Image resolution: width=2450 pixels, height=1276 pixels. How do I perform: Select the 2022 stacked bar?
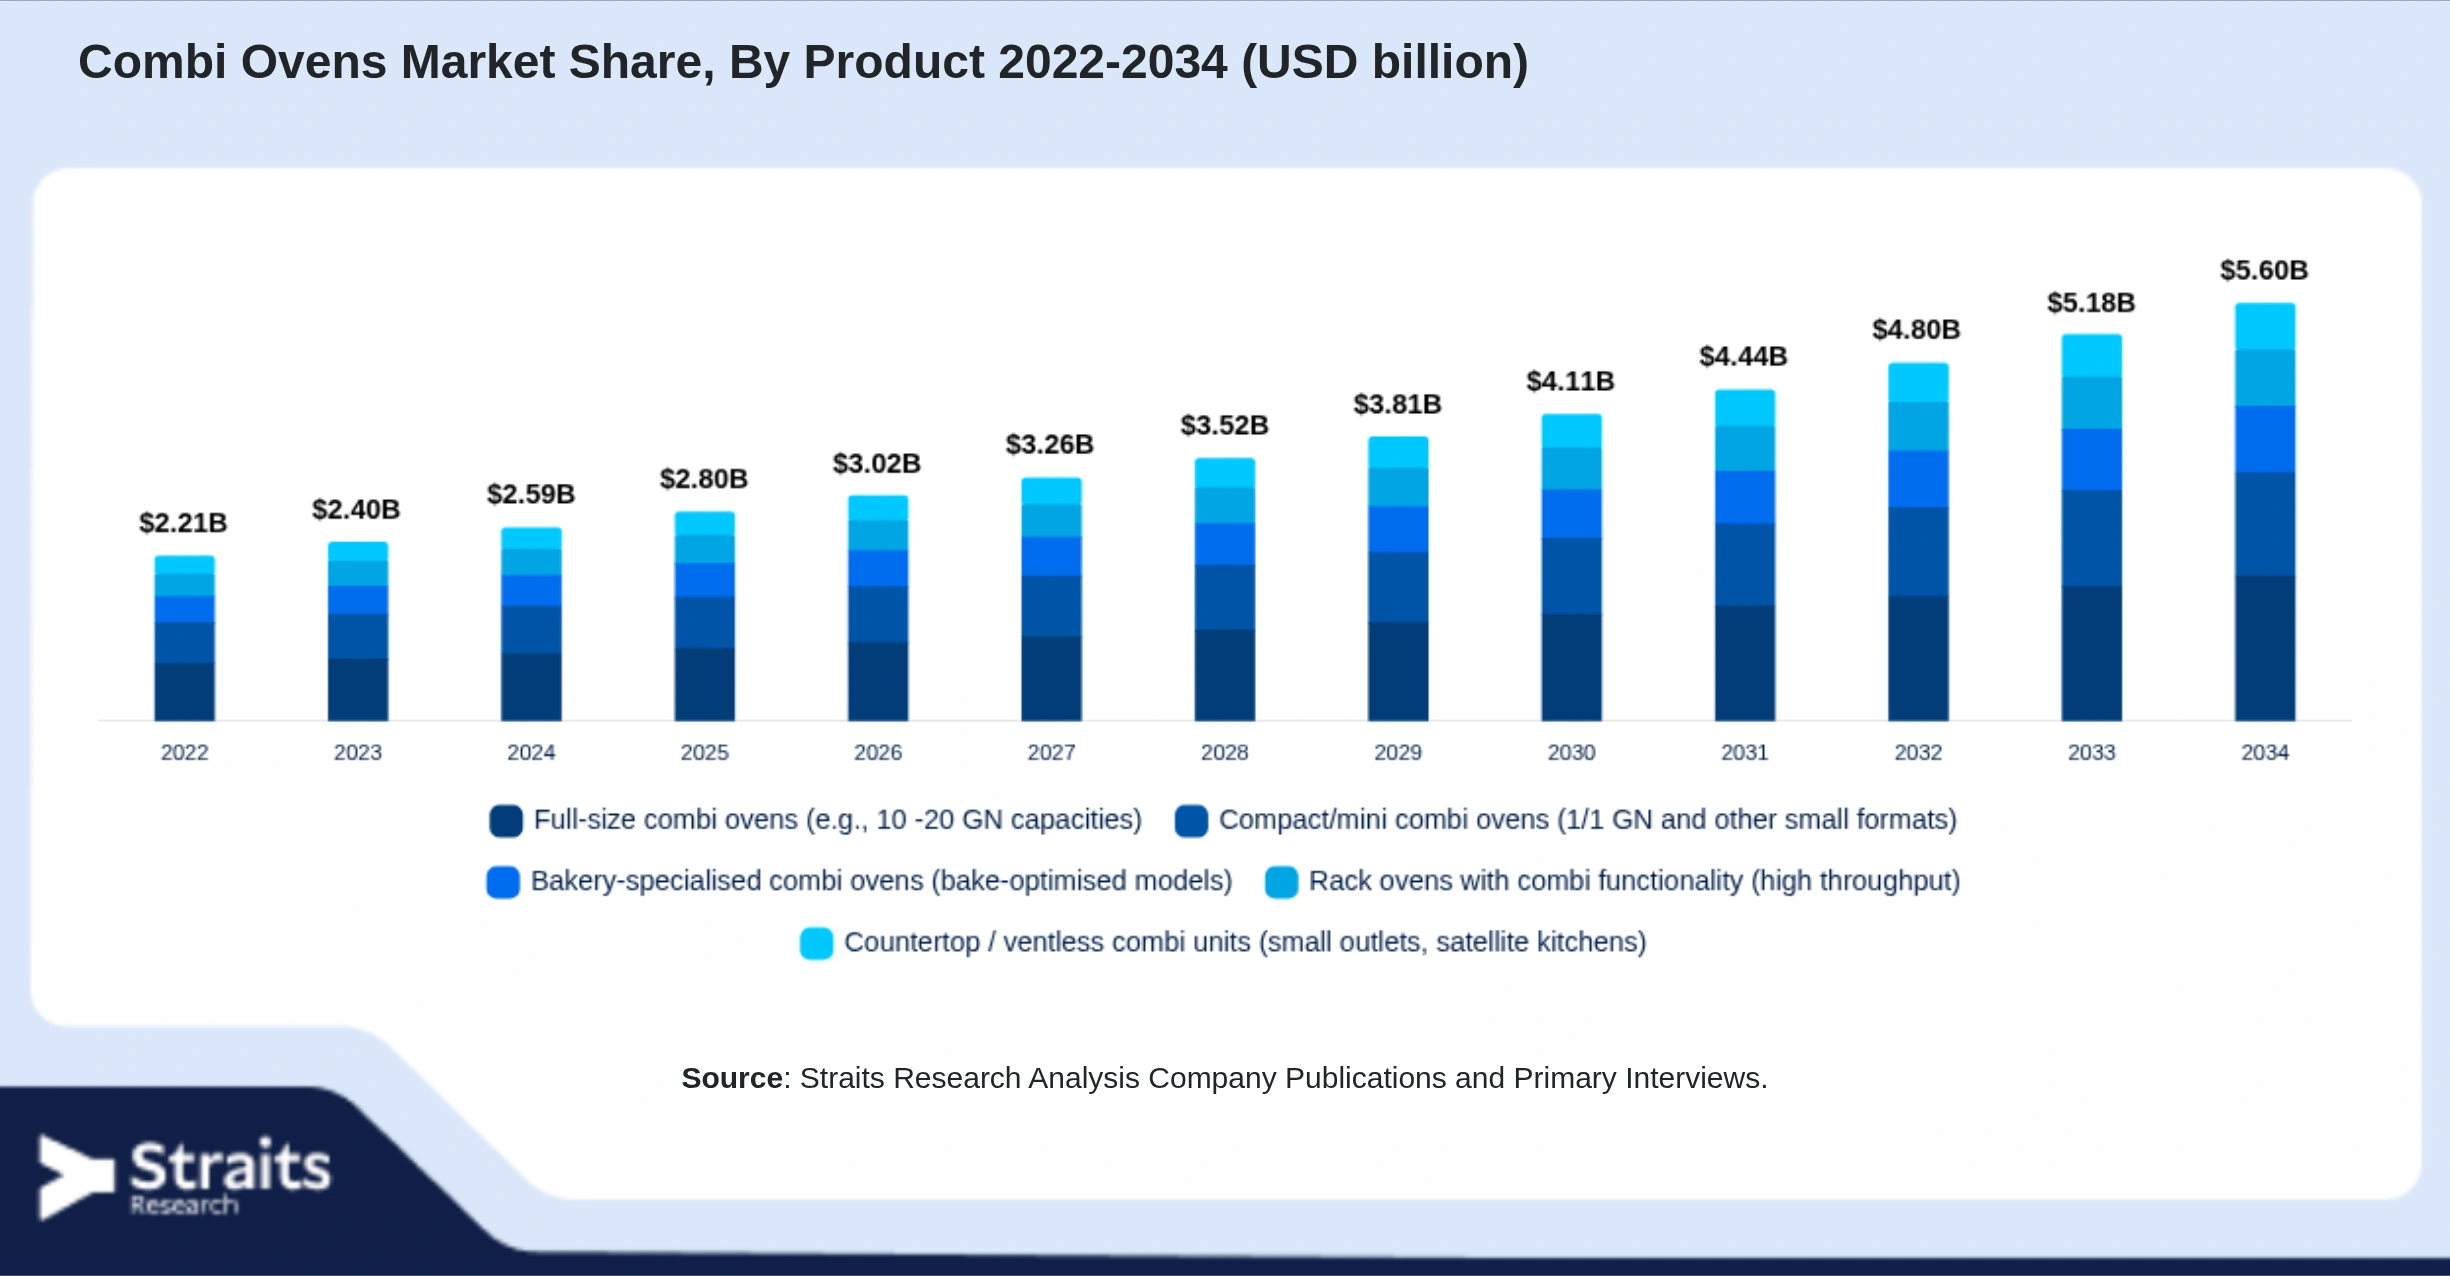click(184, 638)
